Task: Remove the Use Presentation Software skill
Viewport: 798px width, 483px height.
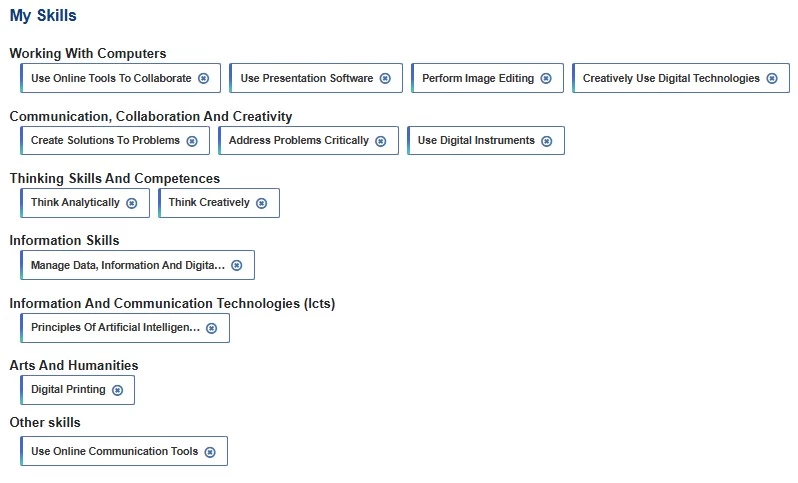Action: click(x=385, y=78)
